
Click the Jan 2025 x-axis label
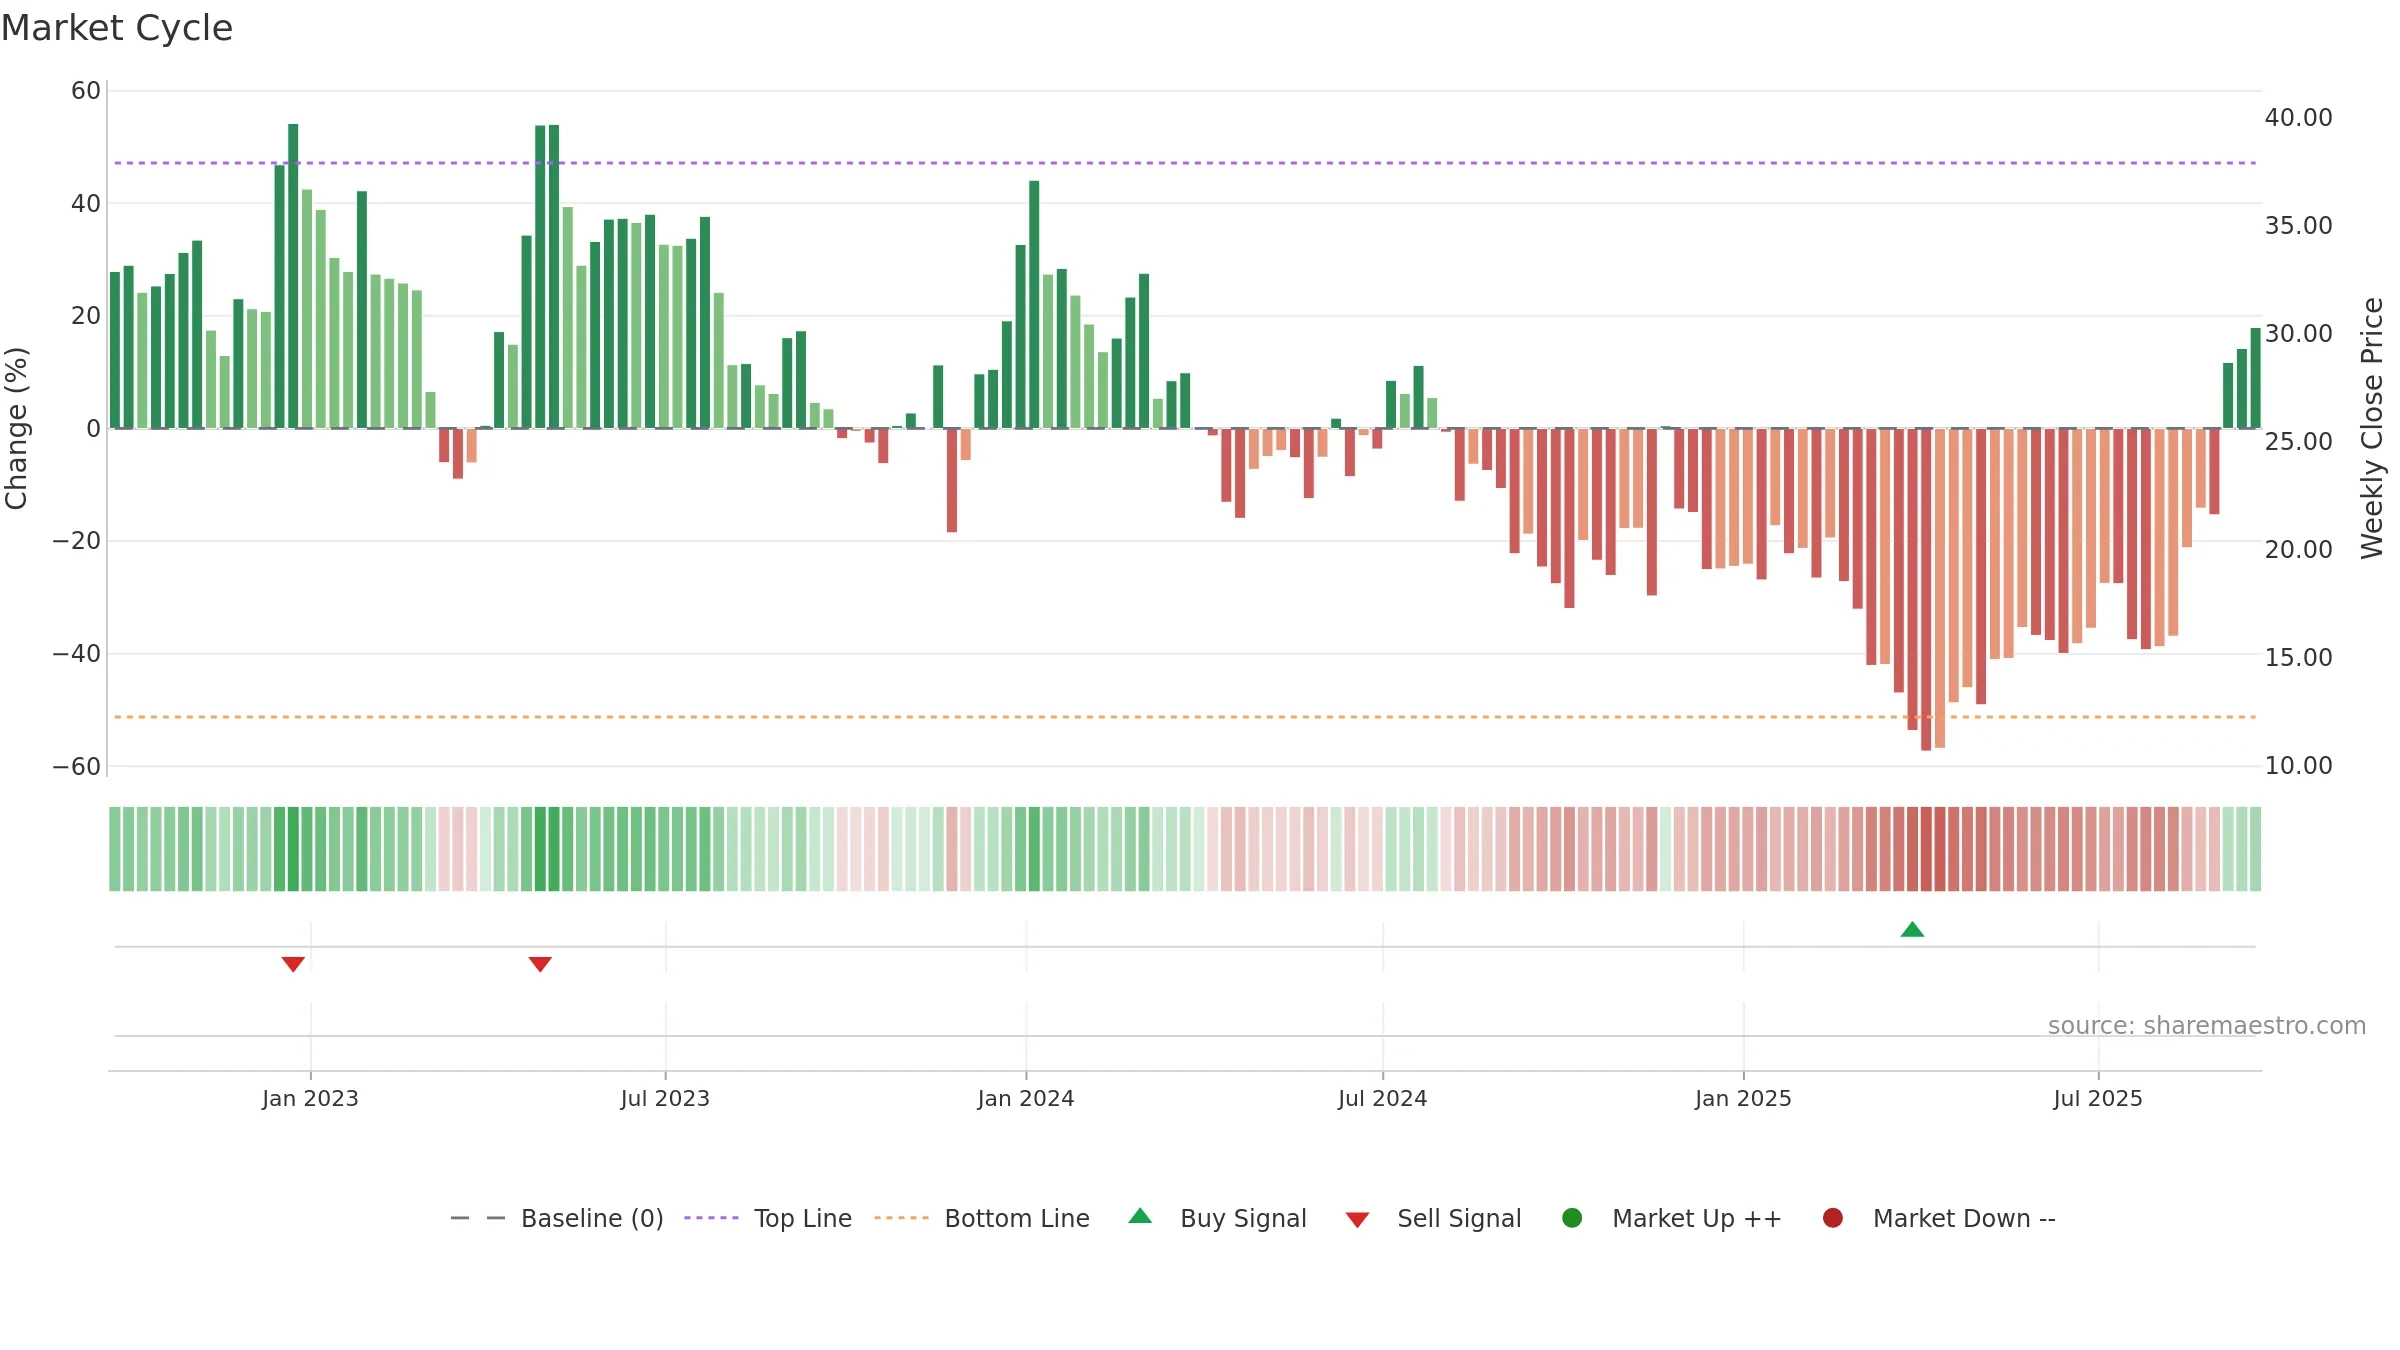[1743, 1098]
